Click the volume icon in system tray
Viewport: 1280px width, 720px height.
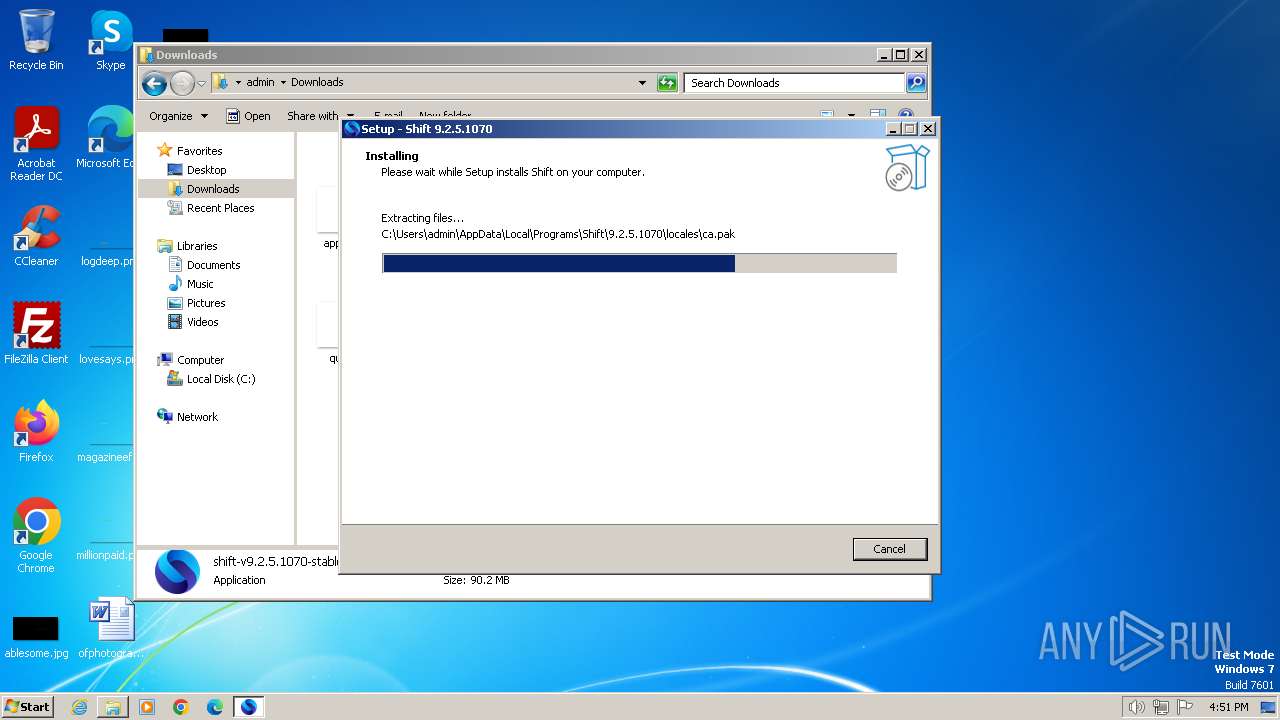point(1137,707)
